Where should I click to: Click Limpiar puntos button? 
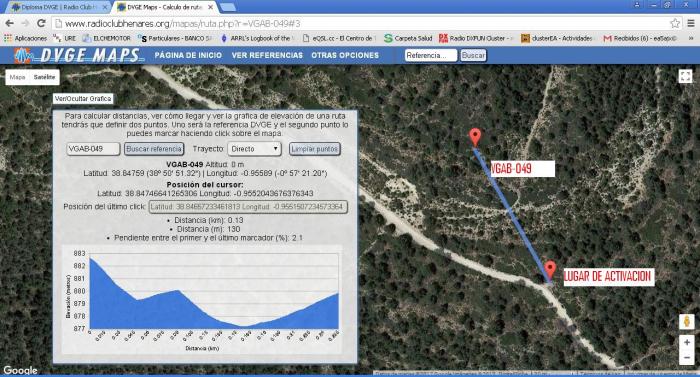[x=315, y=149]
